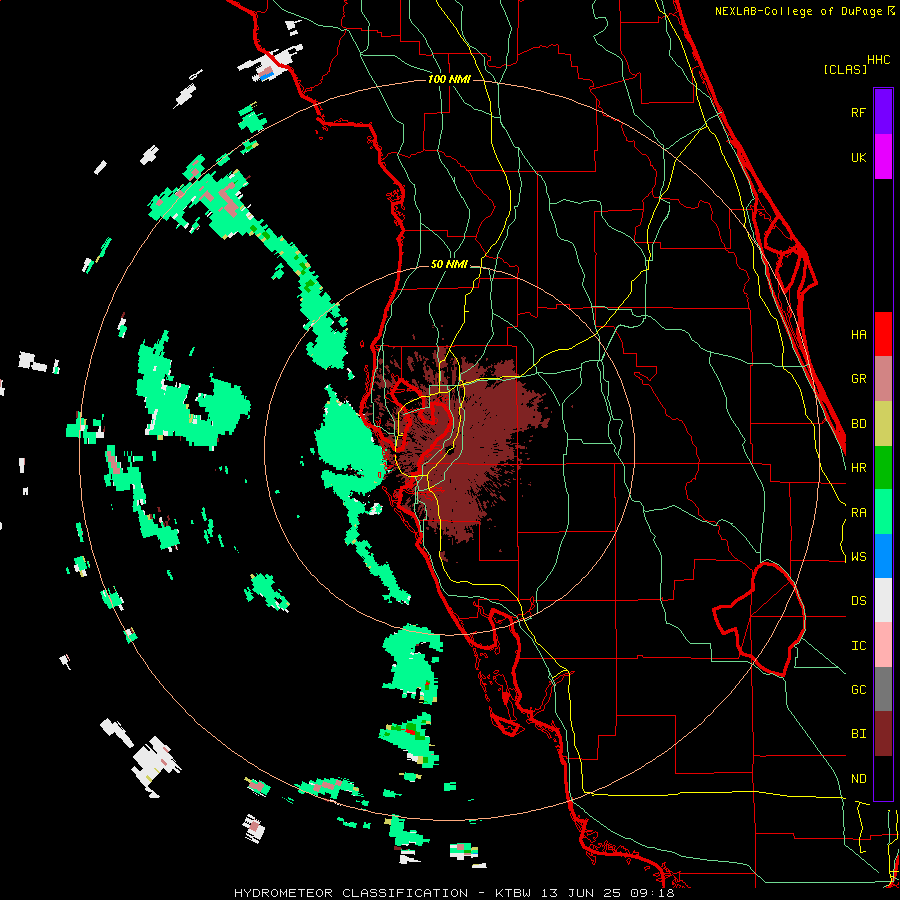Image resolution: width=900 pixels, height=900 pixels.
Task: Click the yellow BD legend color swatch
Action: click(x=883, y=424)
